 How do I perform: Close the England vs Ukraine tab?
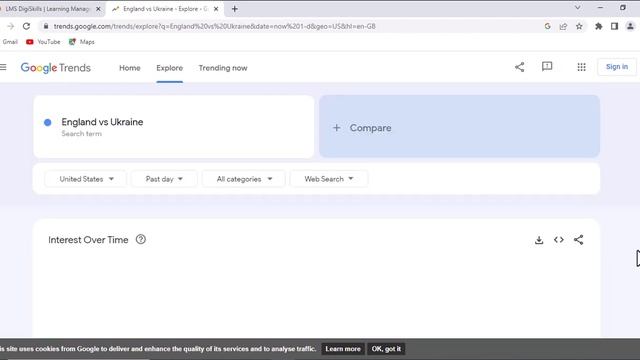(x=216, y=9)
